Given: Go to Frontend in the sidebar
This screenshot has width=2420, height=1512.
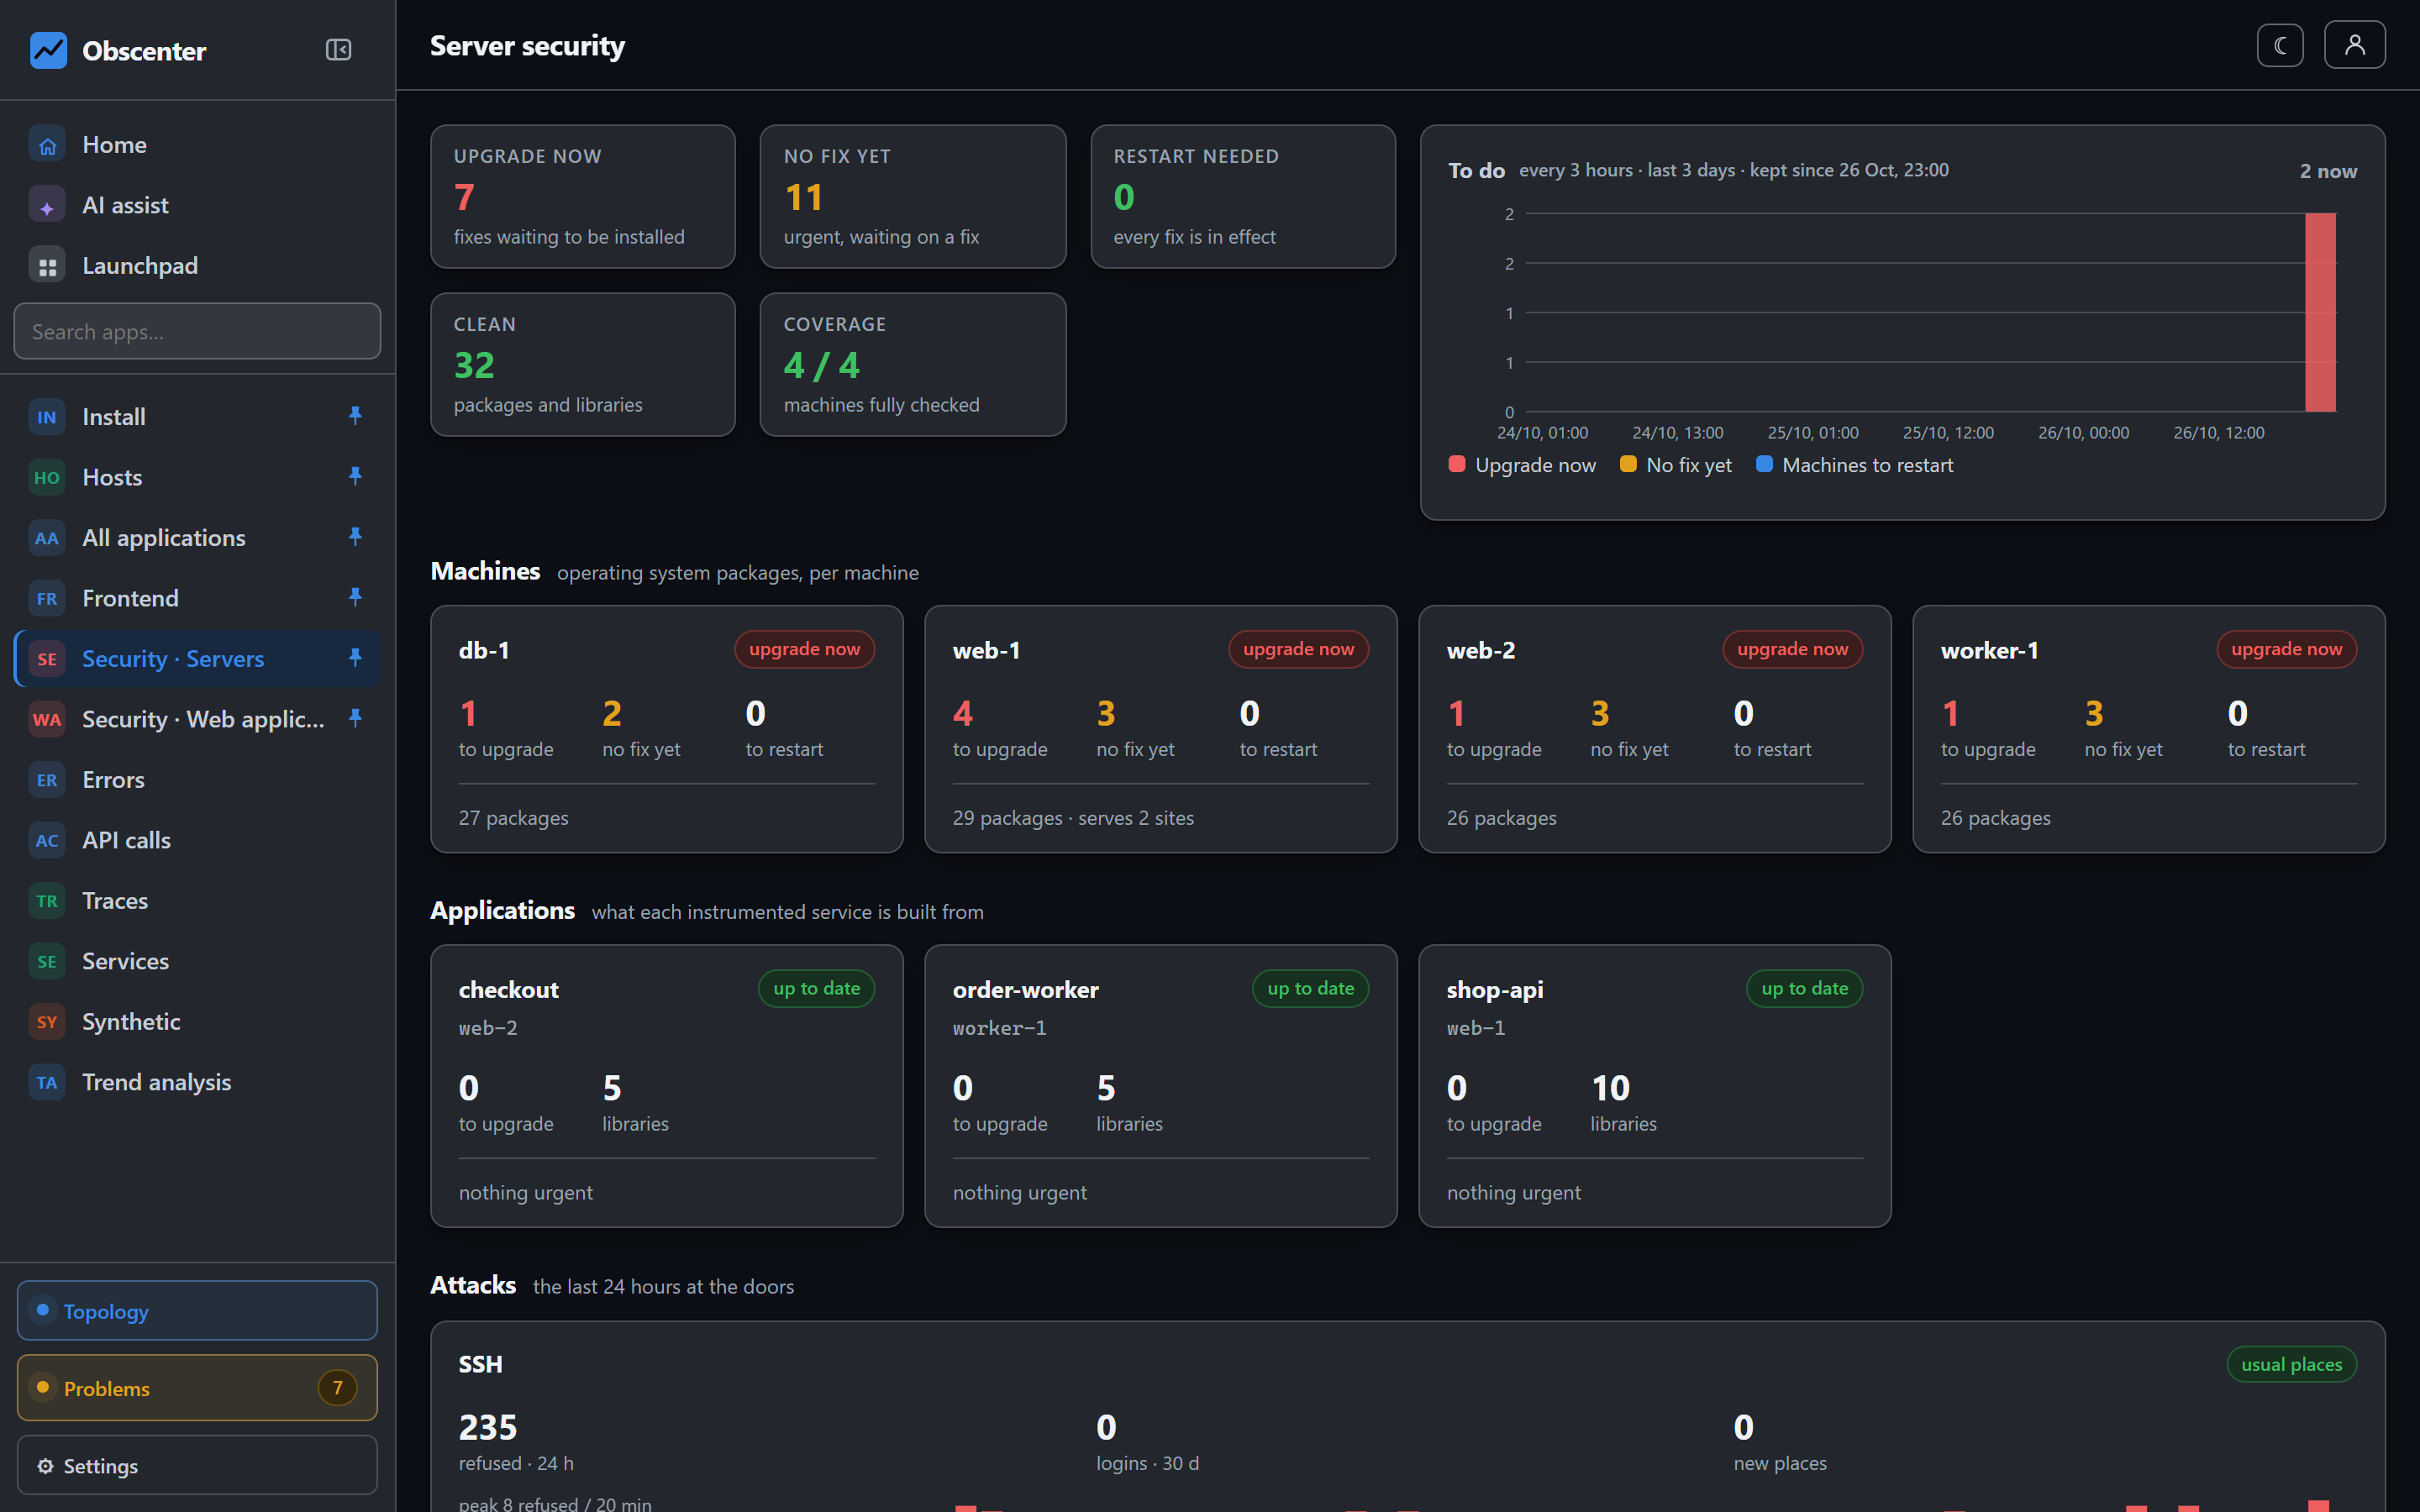Looking at the screenshot, I should [197, 598].
